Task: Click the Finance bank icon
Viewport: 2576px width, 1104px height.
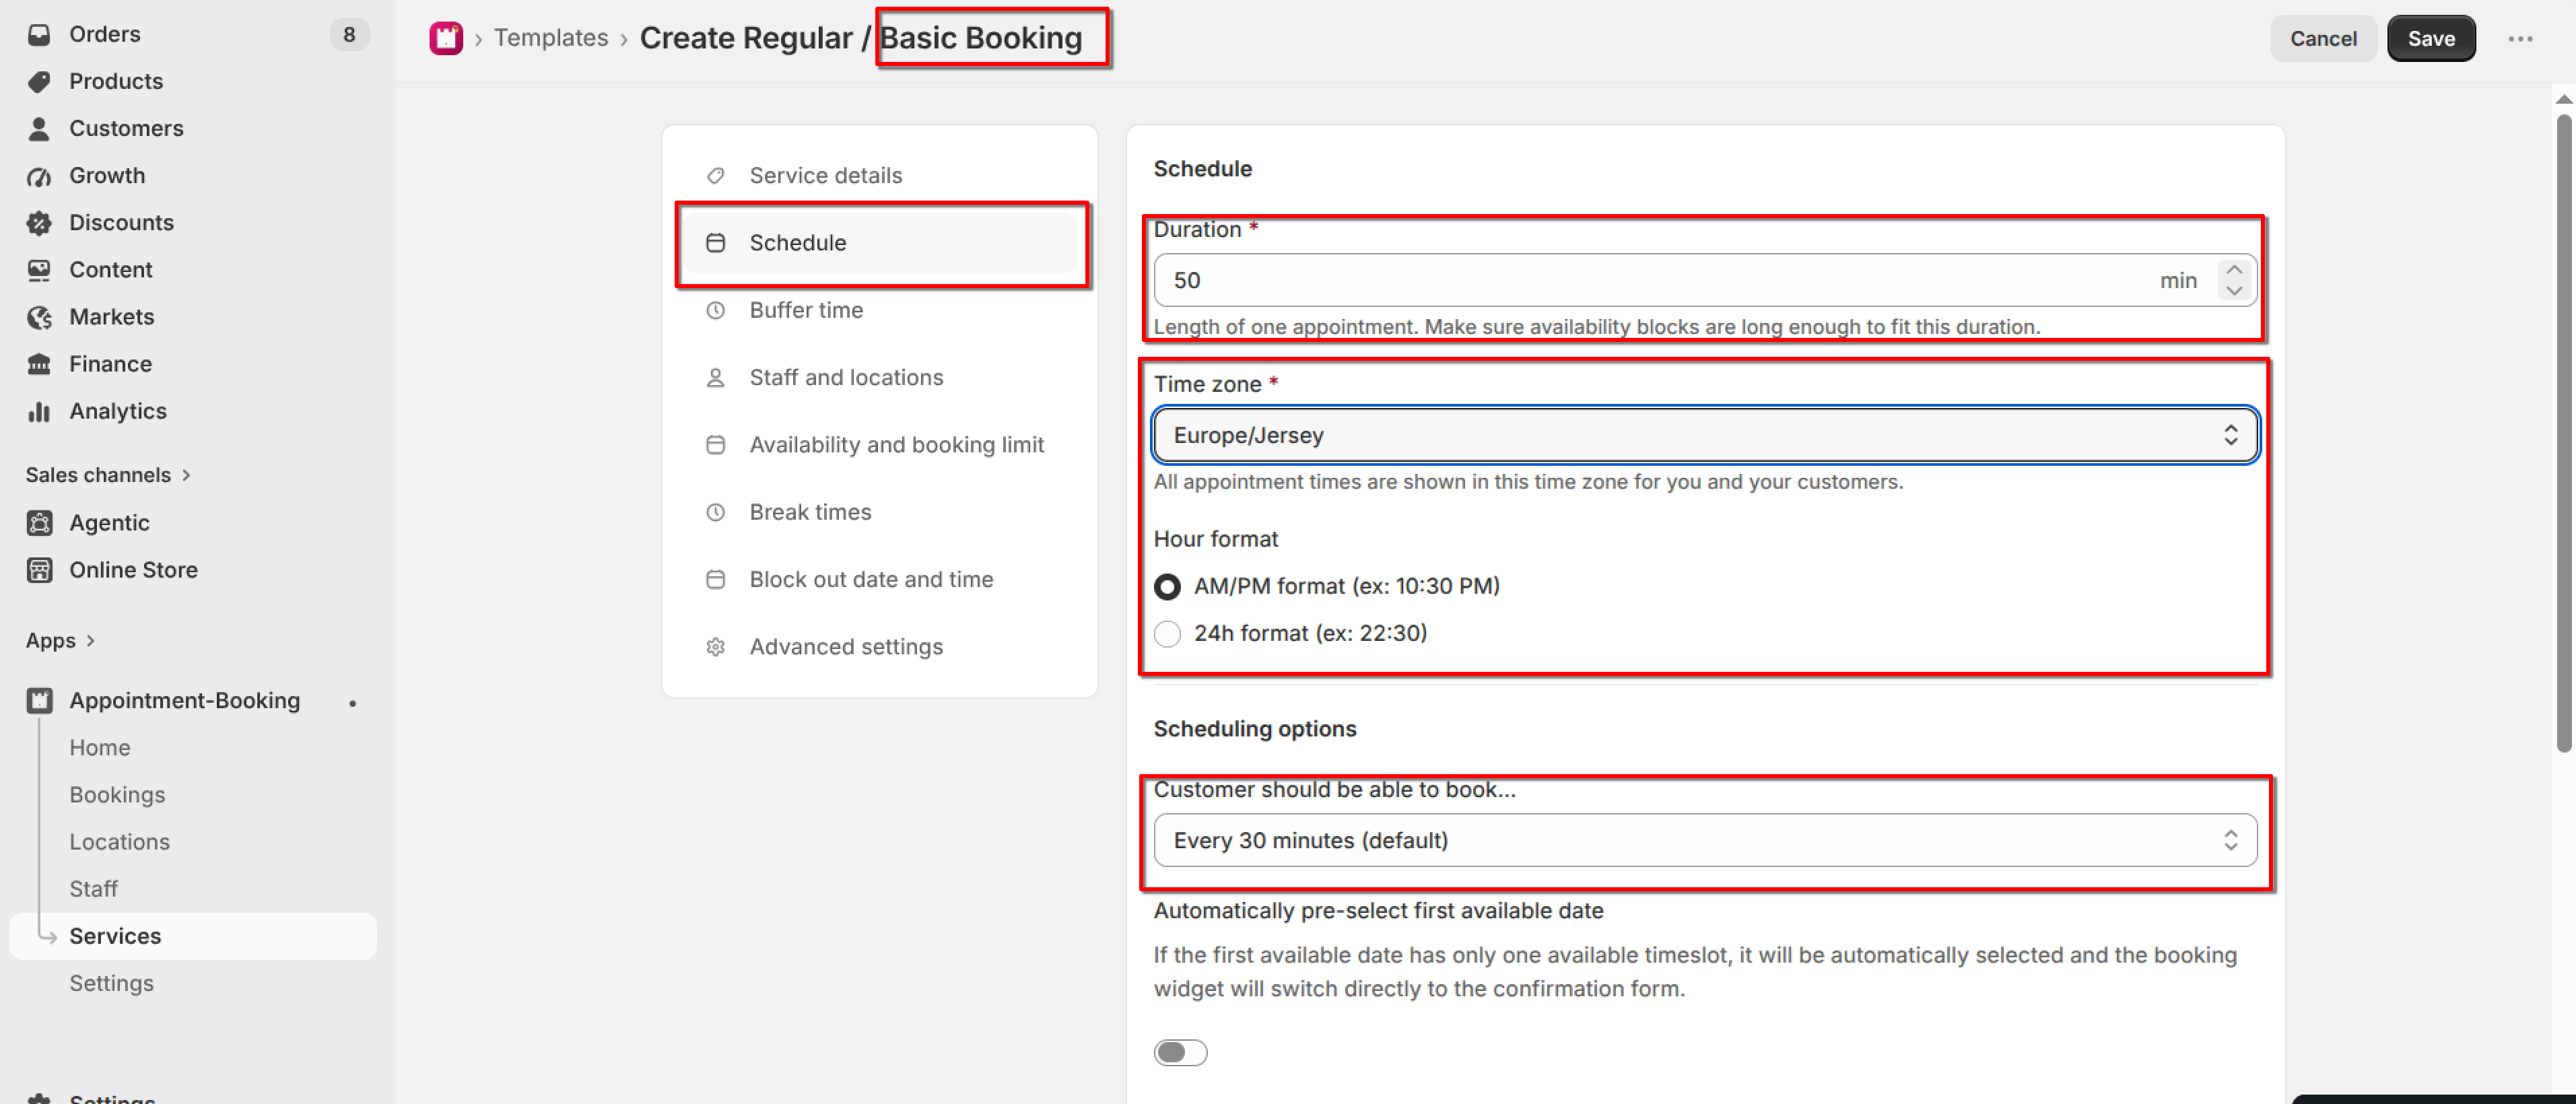Action: coord(39,363)
